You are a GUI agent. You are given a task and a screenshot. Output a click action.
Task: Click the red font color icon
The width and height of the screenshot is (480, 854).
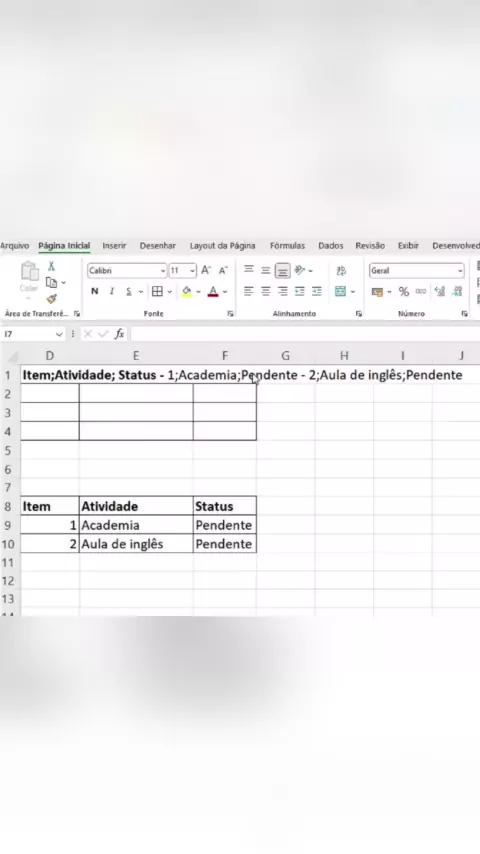click(x=213, y=291)
